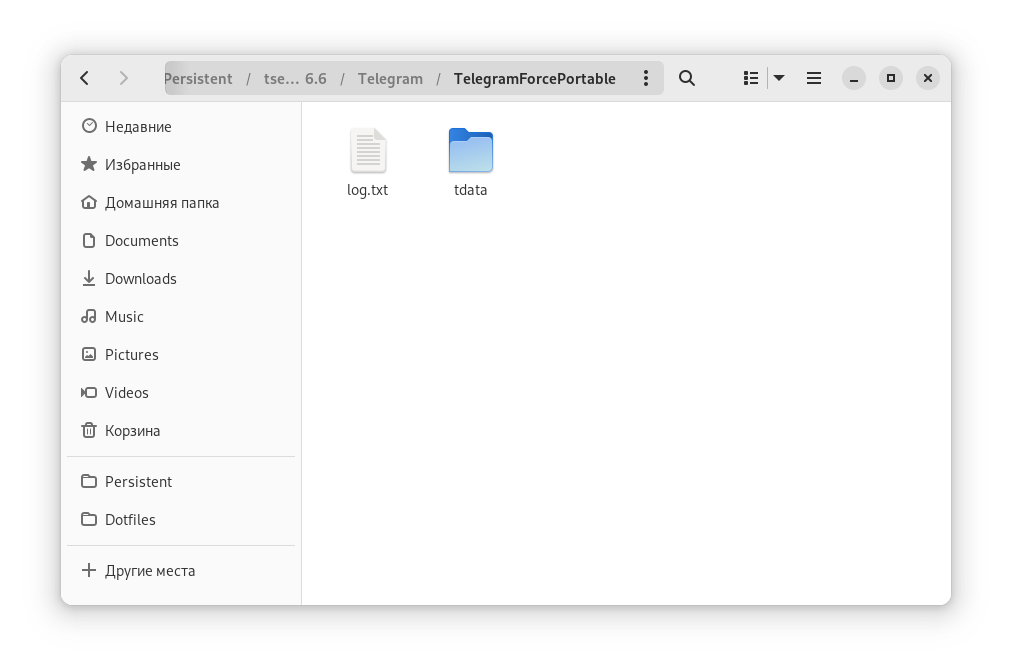Viewport: 1012px width, 672px height.
Task: Open Downloads in sidebar
Action: [140, 279]
